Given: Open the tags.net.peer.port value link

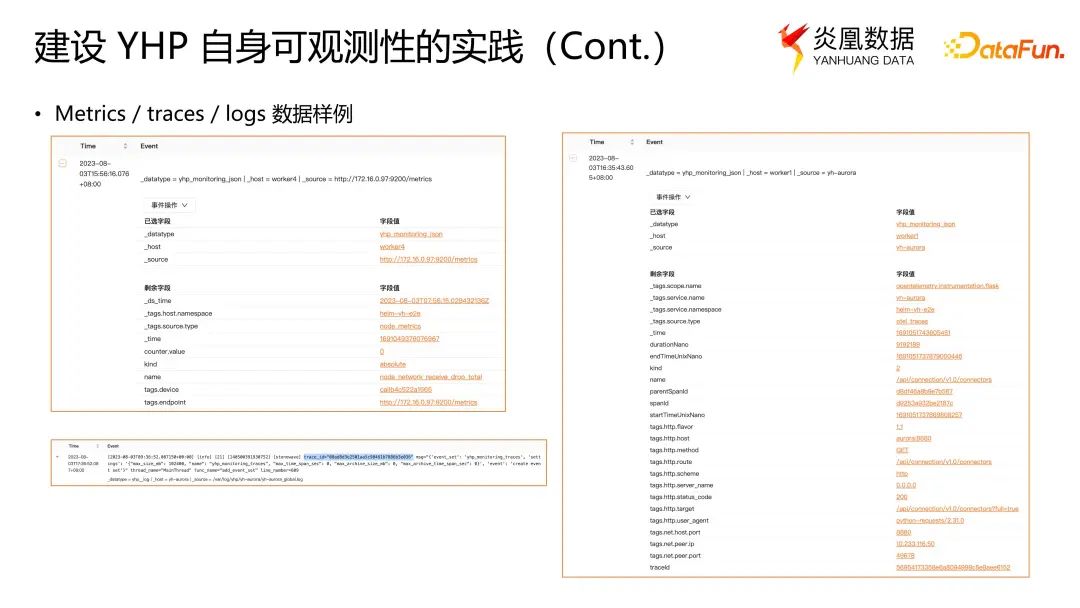Looking at the screenshot, I should [x=905, y=556].
